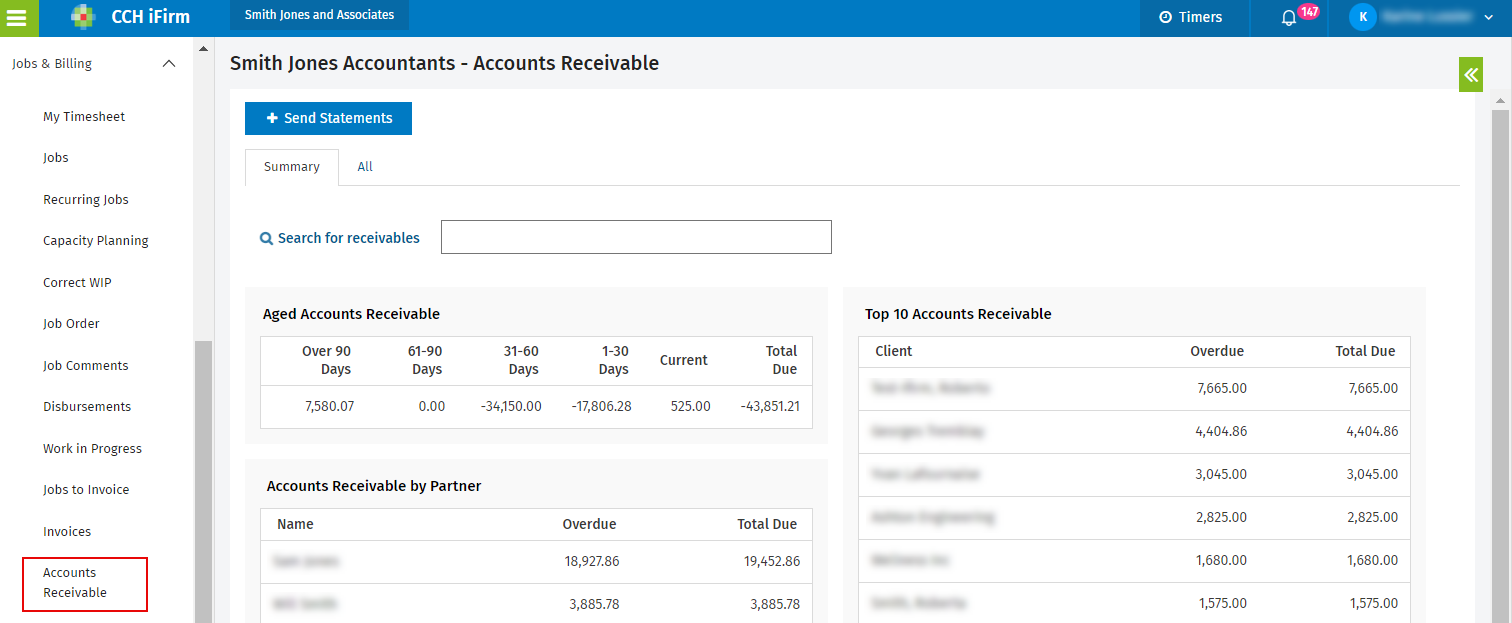
Task: Open Capacity Planning
Action: pyautogui.click(x=96, y=241)
